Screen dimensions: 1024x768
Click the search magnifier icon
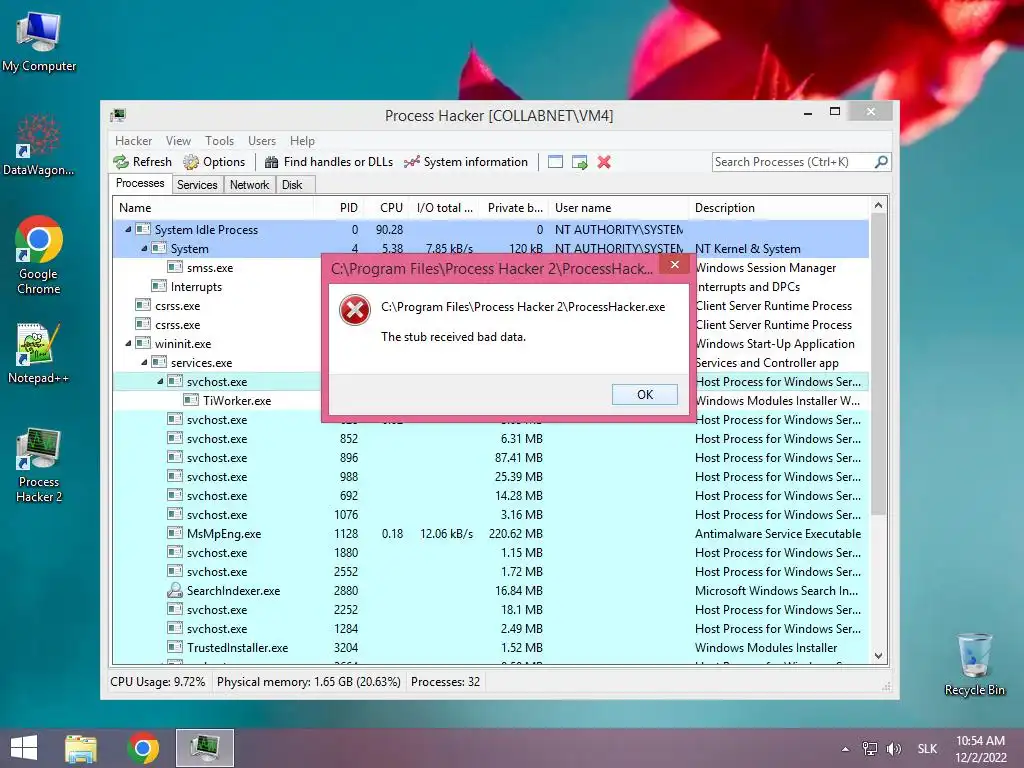tap(881, 161)
